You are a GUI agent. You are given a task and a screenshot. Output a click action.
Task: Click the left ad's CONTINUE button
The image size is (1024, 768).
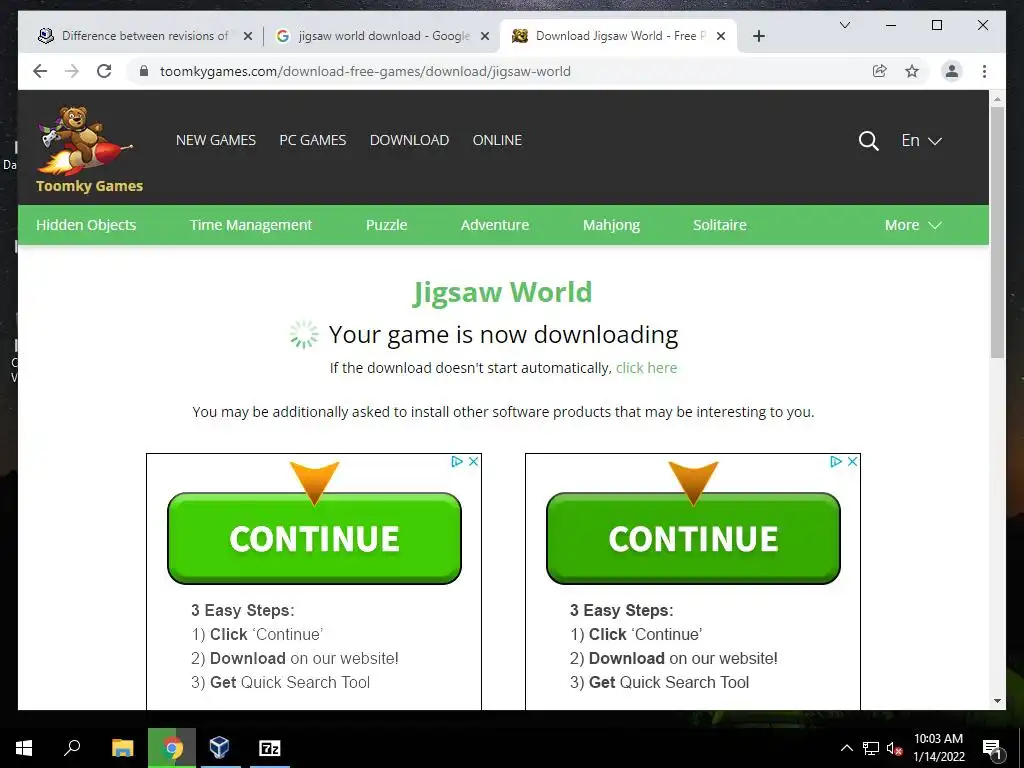314,538
